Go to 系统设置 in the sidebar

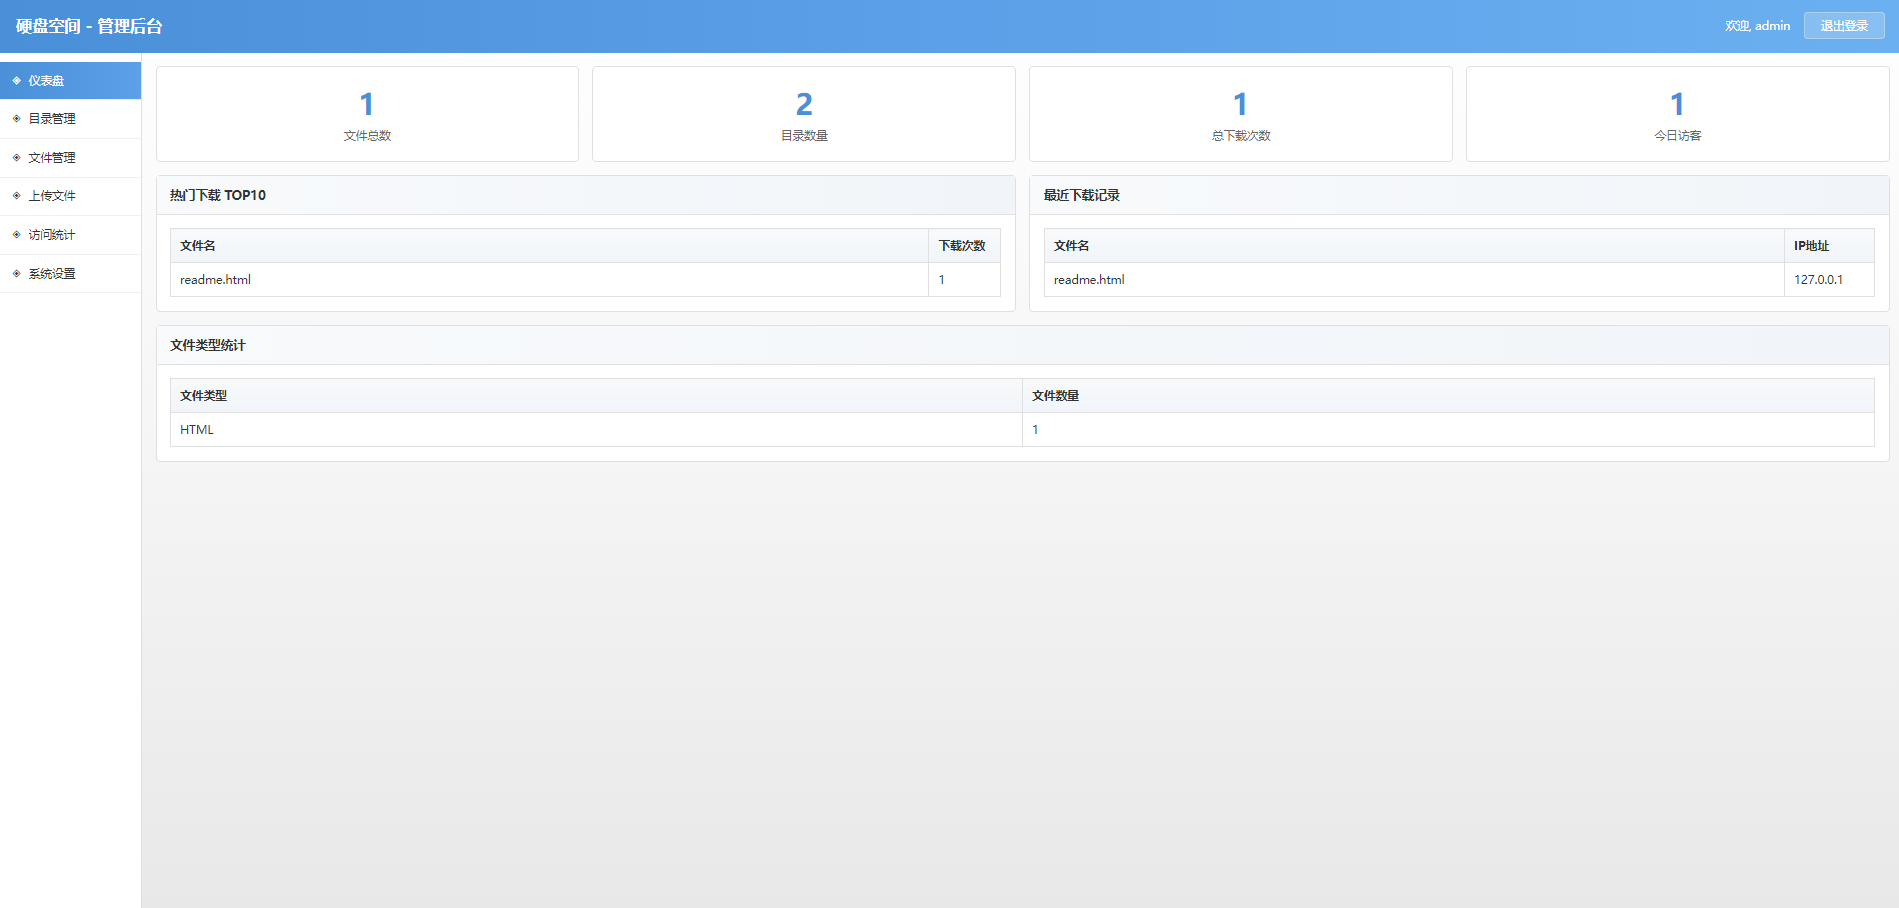click(52, 274)
